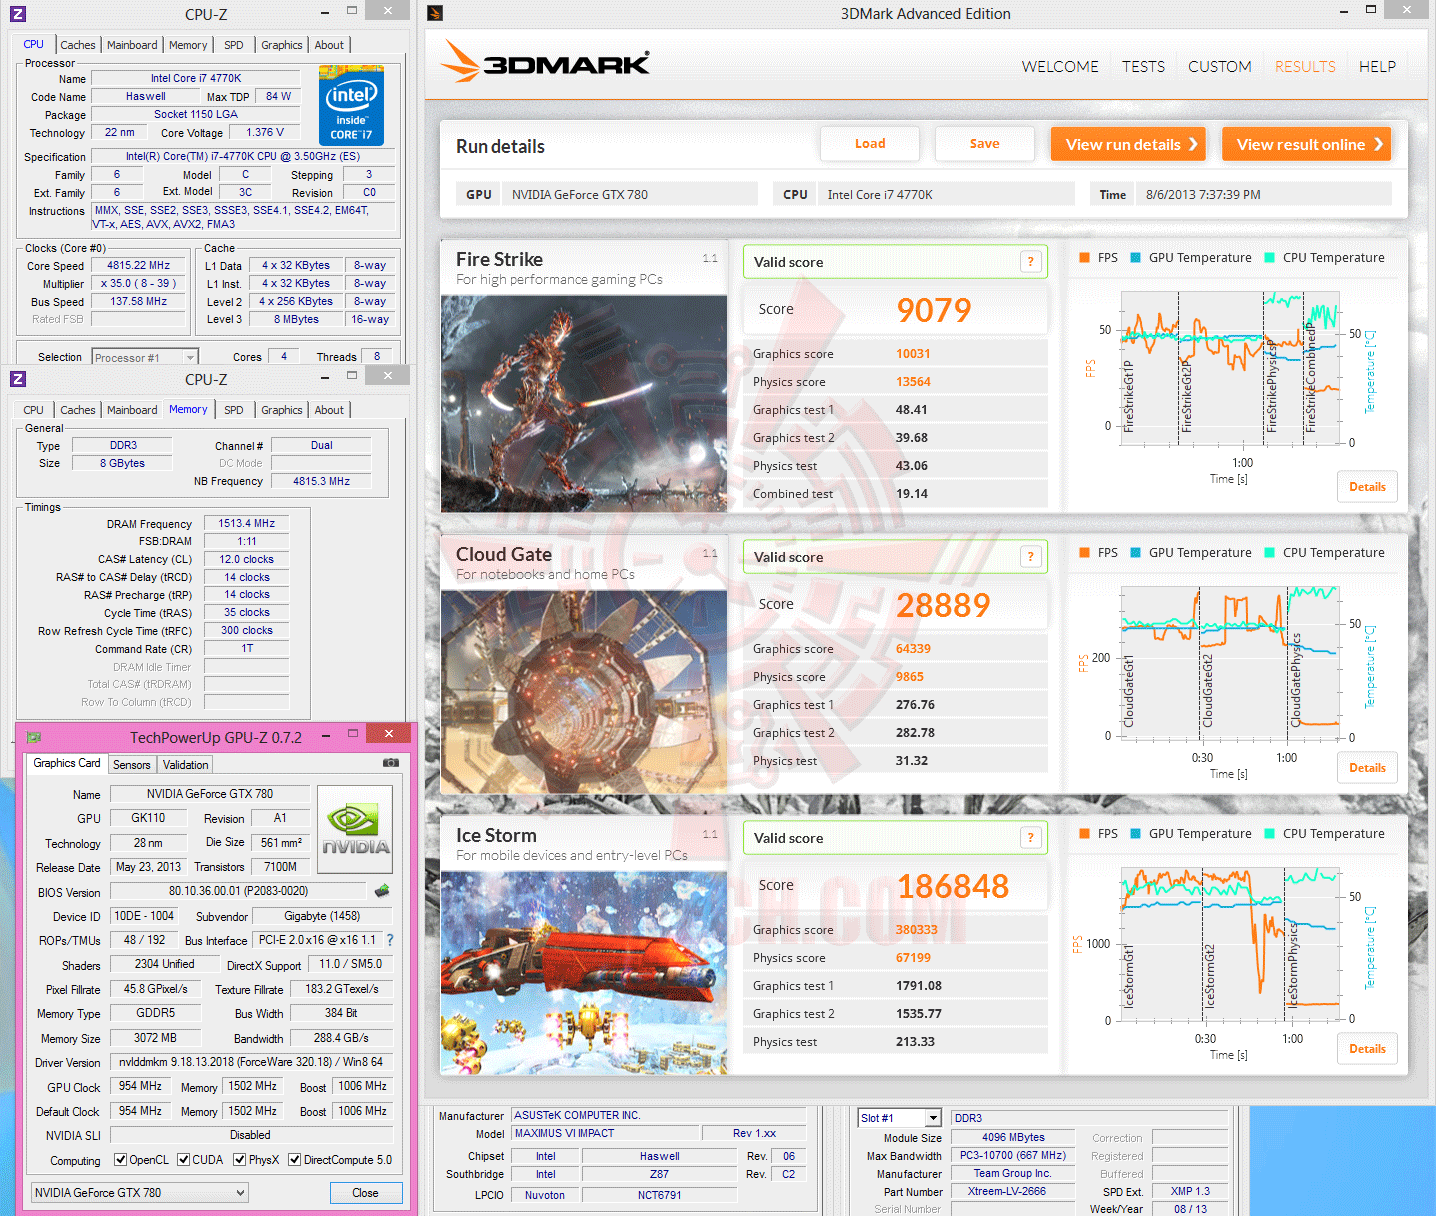The width and height of the screenshot is (1436, 1216).
Task: Click the GPU Temperature legend swatch for Cloud Gate
Action: [x=1136, y=553]
